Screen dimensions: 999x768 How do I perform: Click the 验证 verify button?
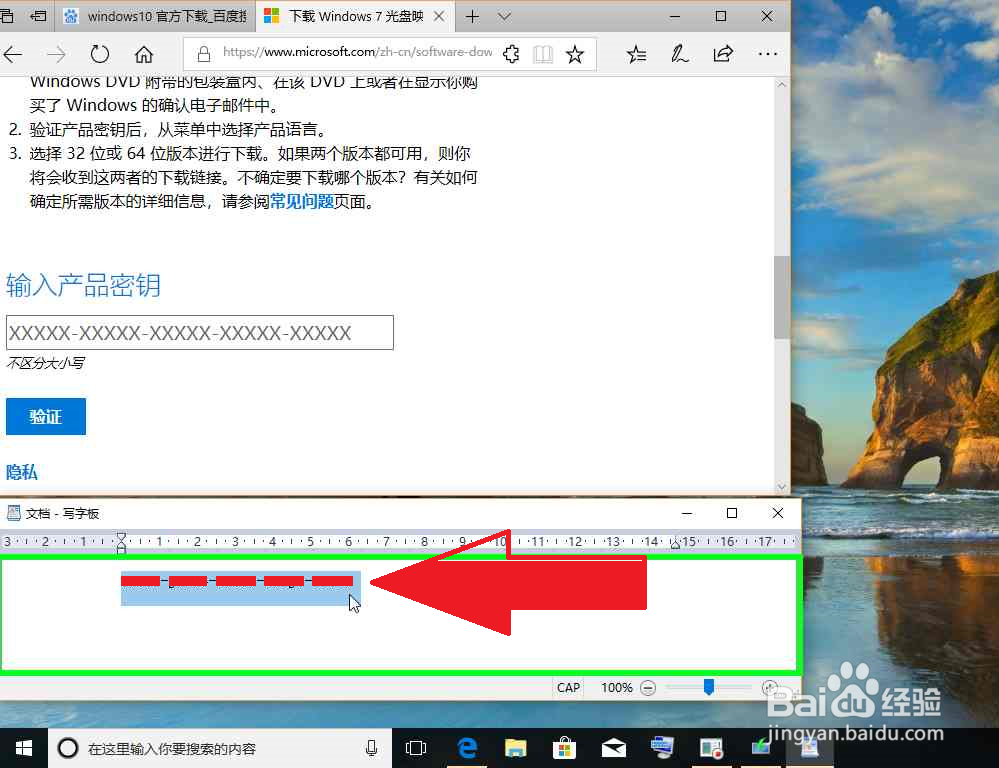click(x=46, y=417)
